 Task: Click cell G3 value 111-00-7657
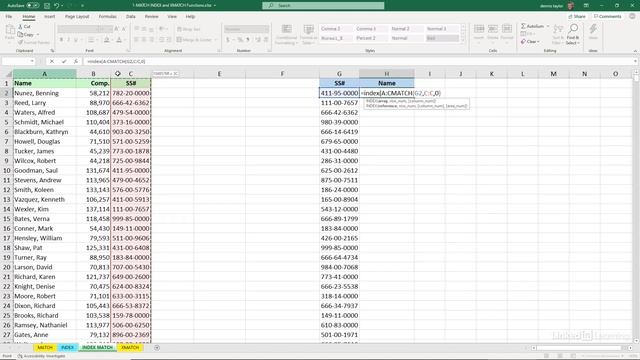point(339,102)
